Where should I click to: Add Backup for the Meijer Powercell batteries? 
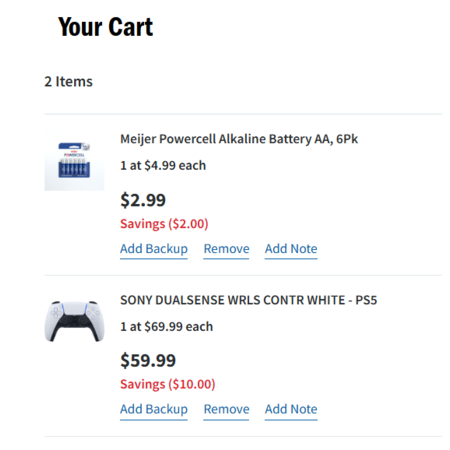point(154,249)
